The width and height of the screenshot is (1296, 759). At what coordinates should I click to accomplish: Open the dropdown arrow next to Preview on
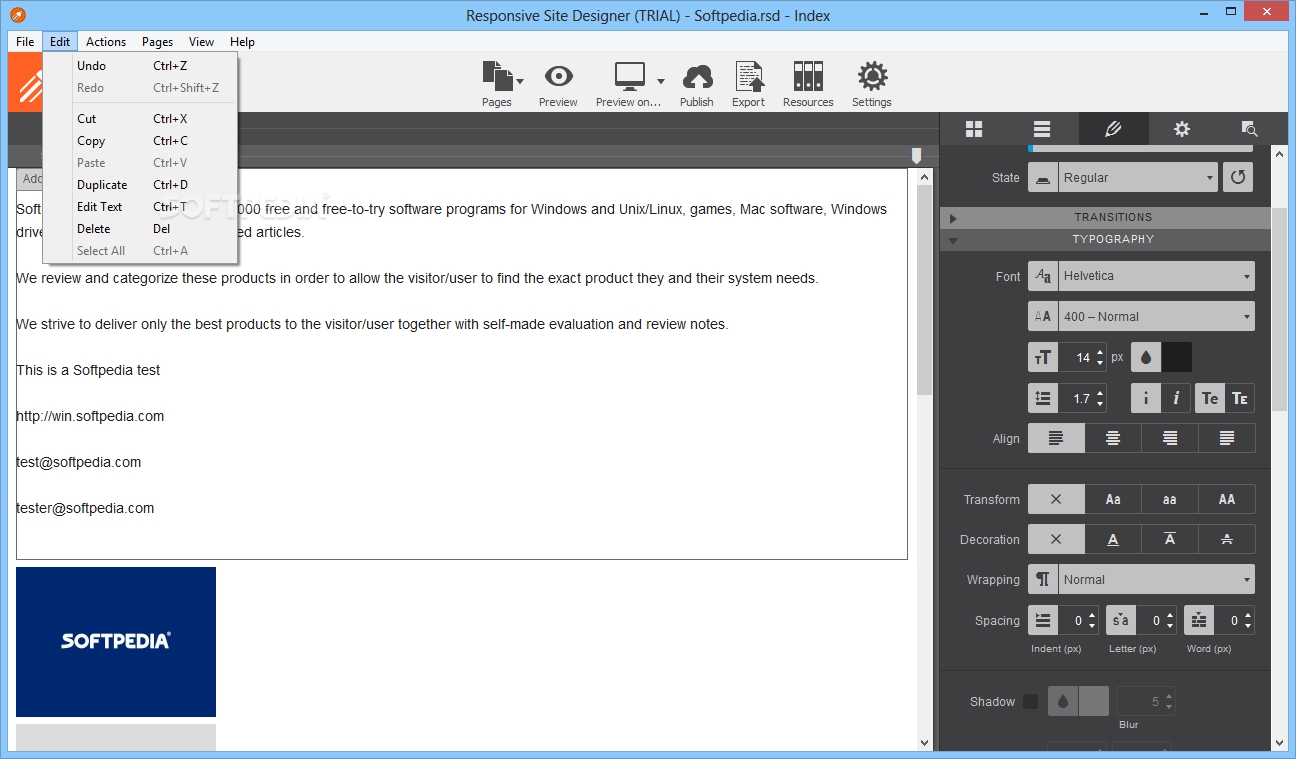pos(661,80)
